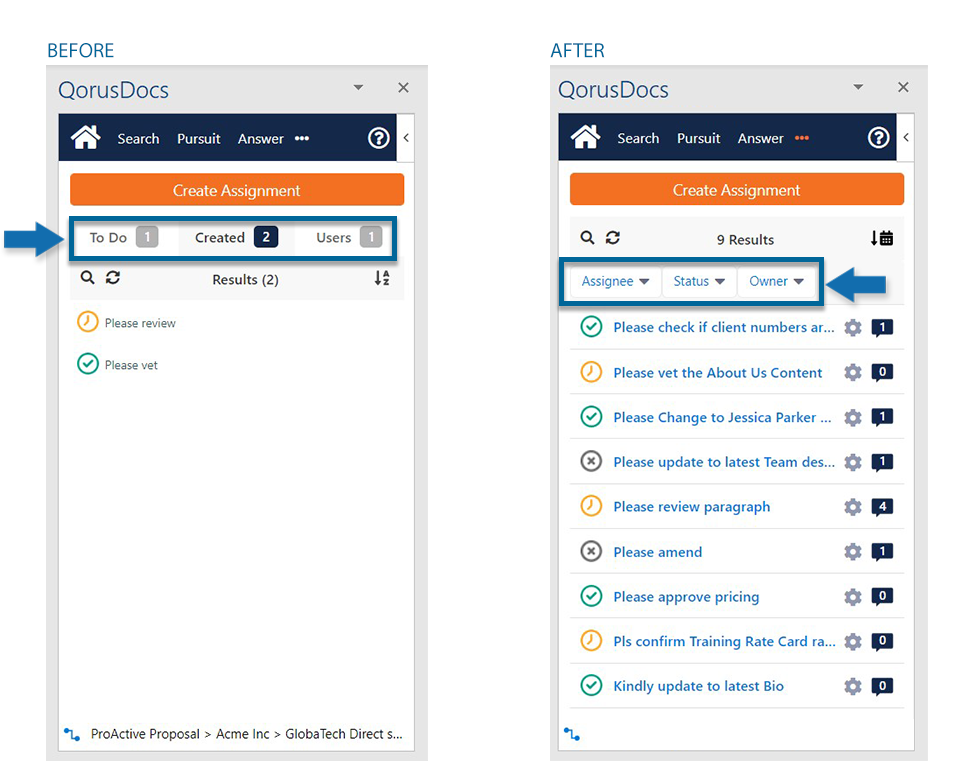
Task: Collapse AFTER panel using the side chevron
Action: coord(905,138)
